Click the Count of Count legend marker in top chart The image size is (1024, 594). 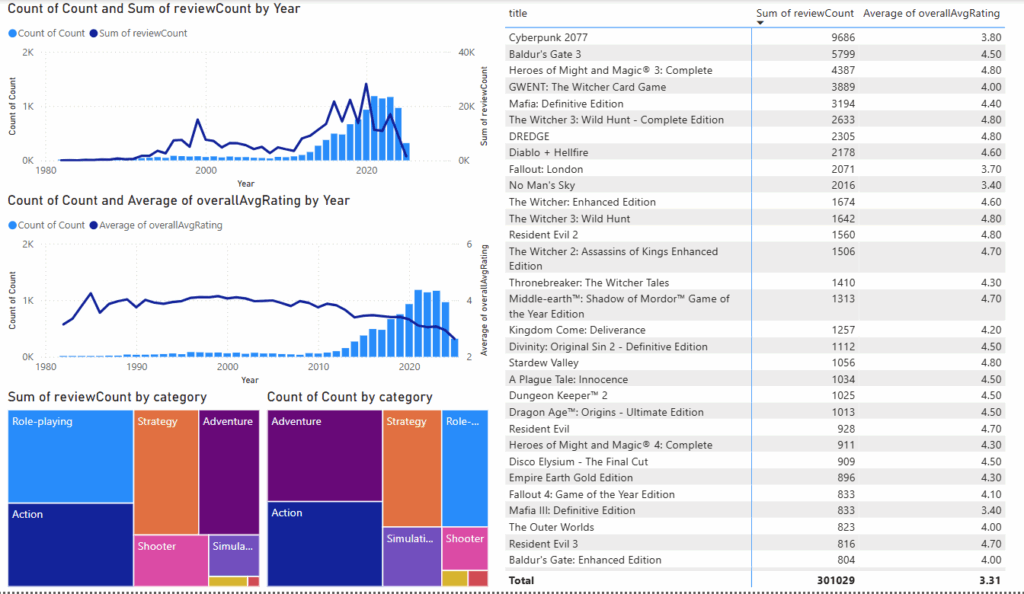tap(12, 33)
